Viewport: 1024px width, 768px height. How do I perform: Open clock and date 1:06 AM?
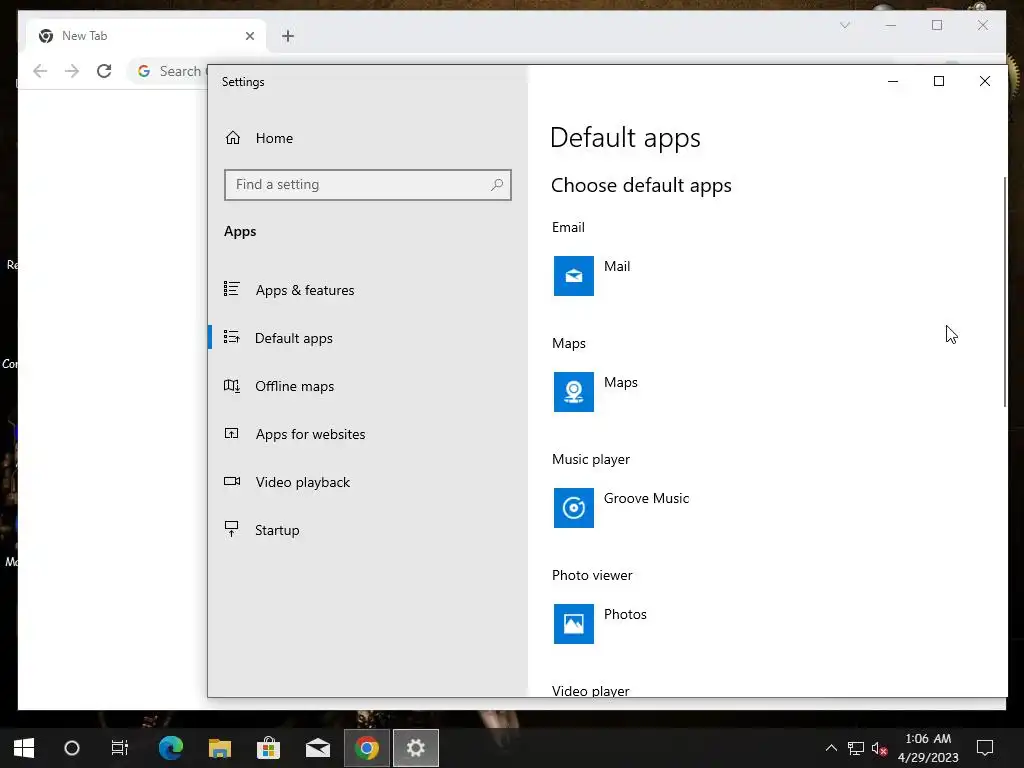click(928, 748)
